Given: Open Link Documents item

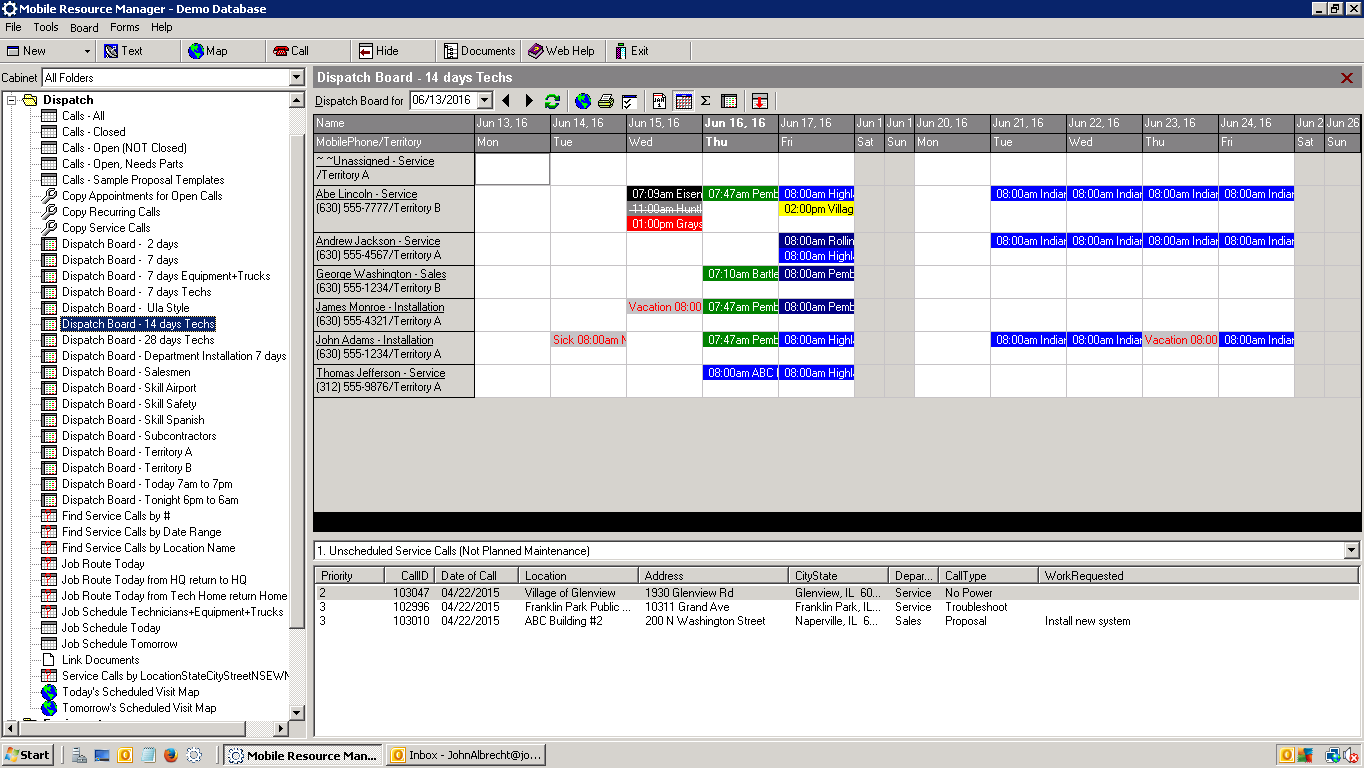Looking at the screenshot, I should pos(101,660).
